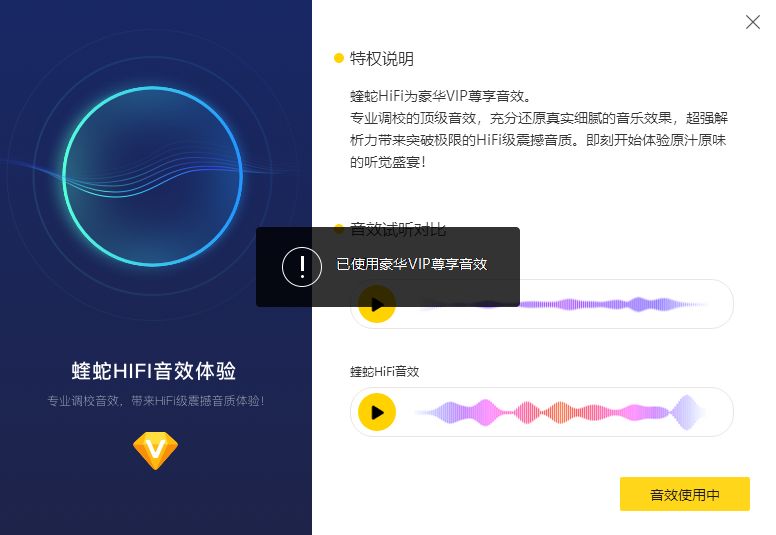Click the 蝰蛇HIFI音效体验 title

coord(153,371)
